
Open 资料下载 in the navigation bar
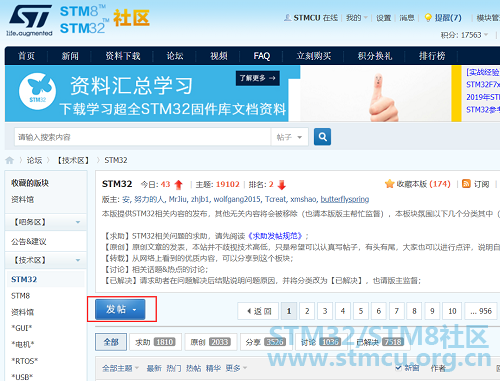tap(123, 56)
